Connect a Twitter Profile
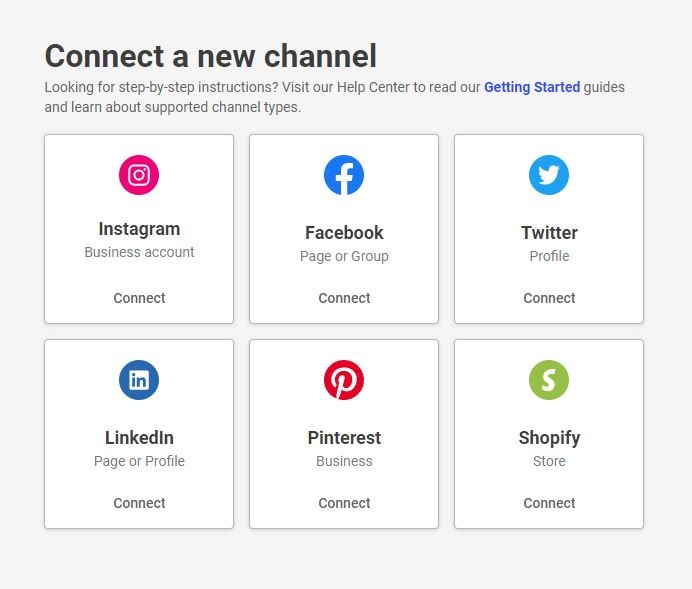692x589 pixels. coord(549,298)
